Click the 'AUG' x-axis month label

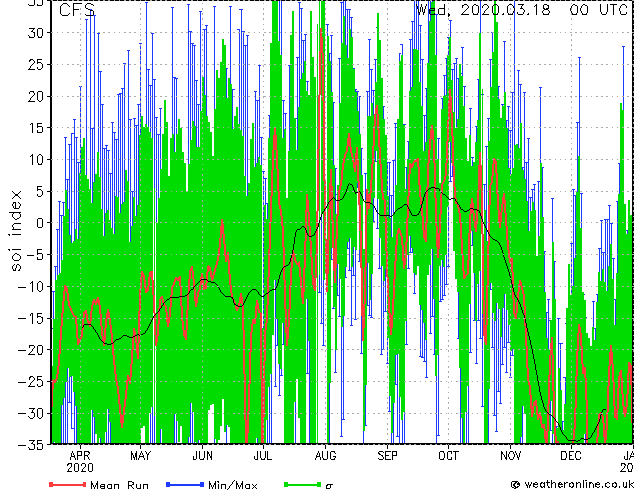pyautogui.click(x=325, y=456)
